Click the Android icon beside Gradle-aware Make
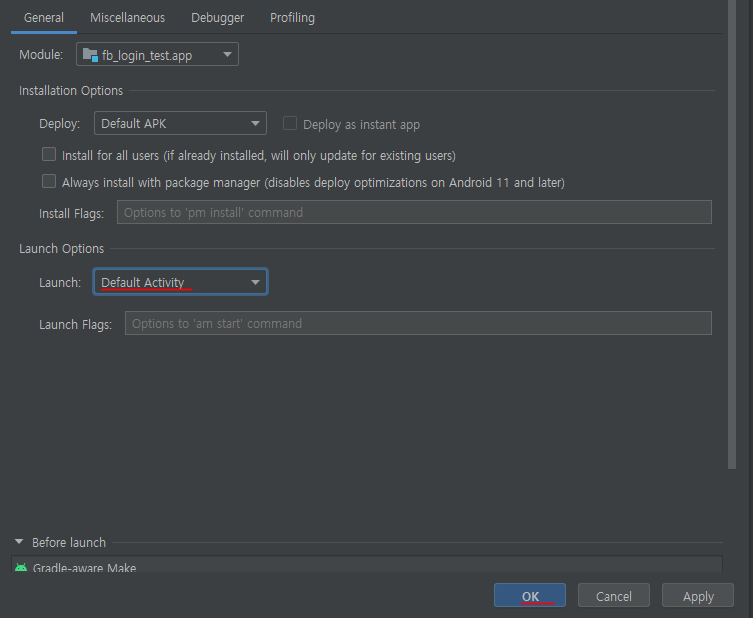Screen dimensions: 753x618 coord(21,567)
